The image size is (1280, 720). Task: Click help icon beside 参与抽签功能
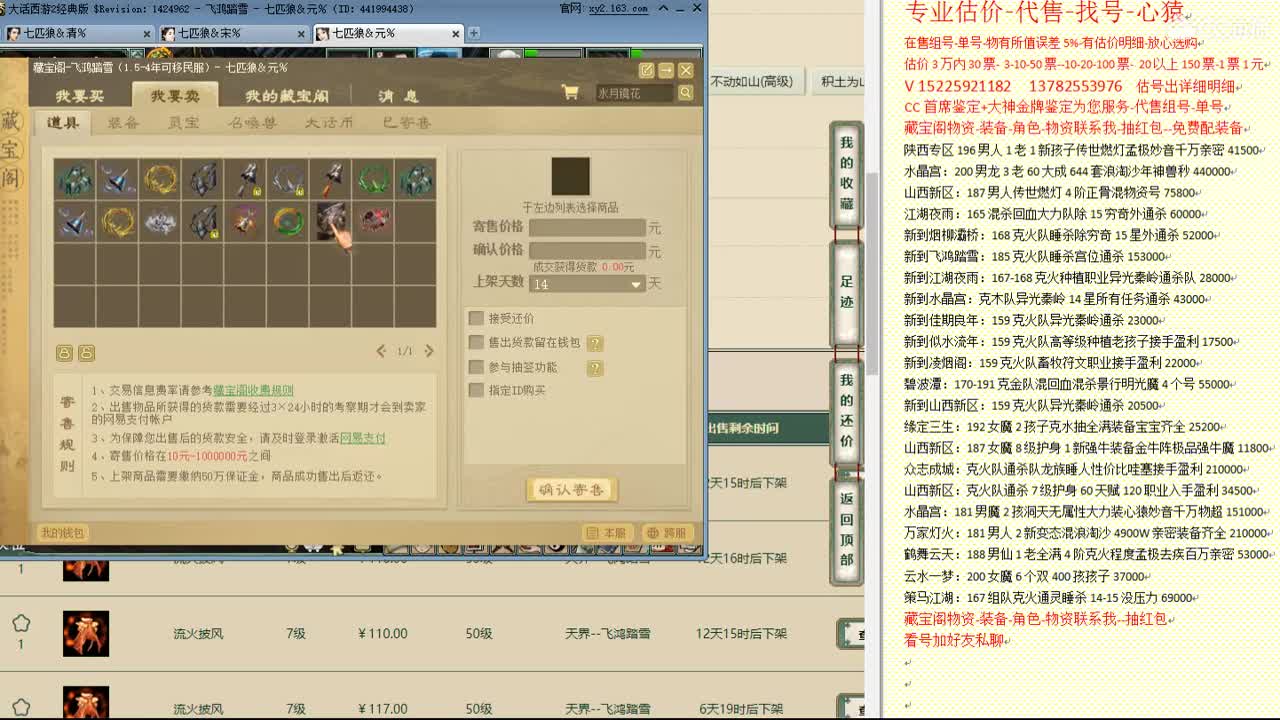(594, 368)
